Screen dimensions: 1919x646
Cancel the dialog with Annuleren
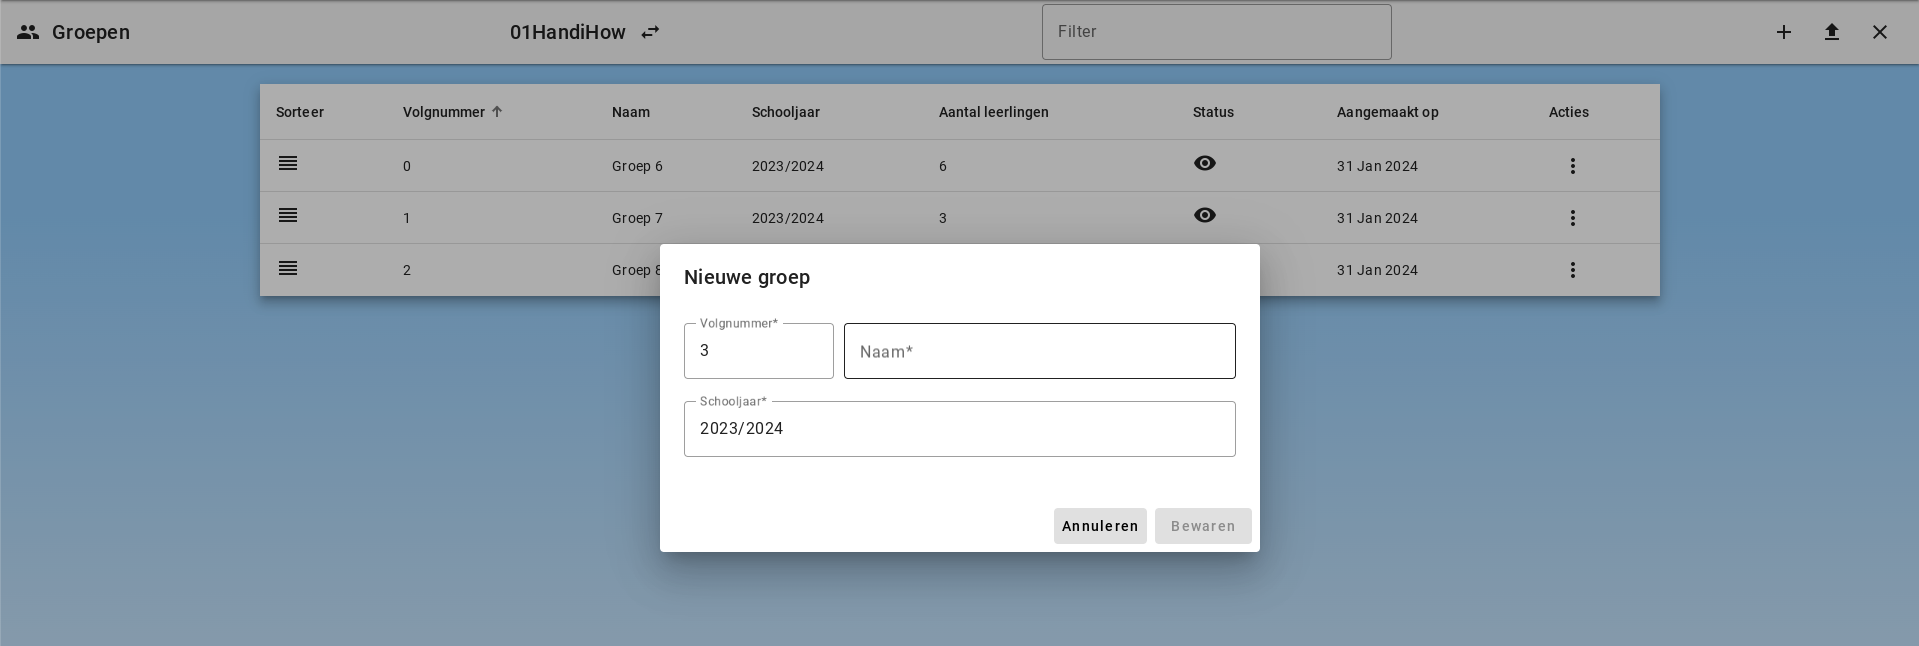coord(1099,526)
